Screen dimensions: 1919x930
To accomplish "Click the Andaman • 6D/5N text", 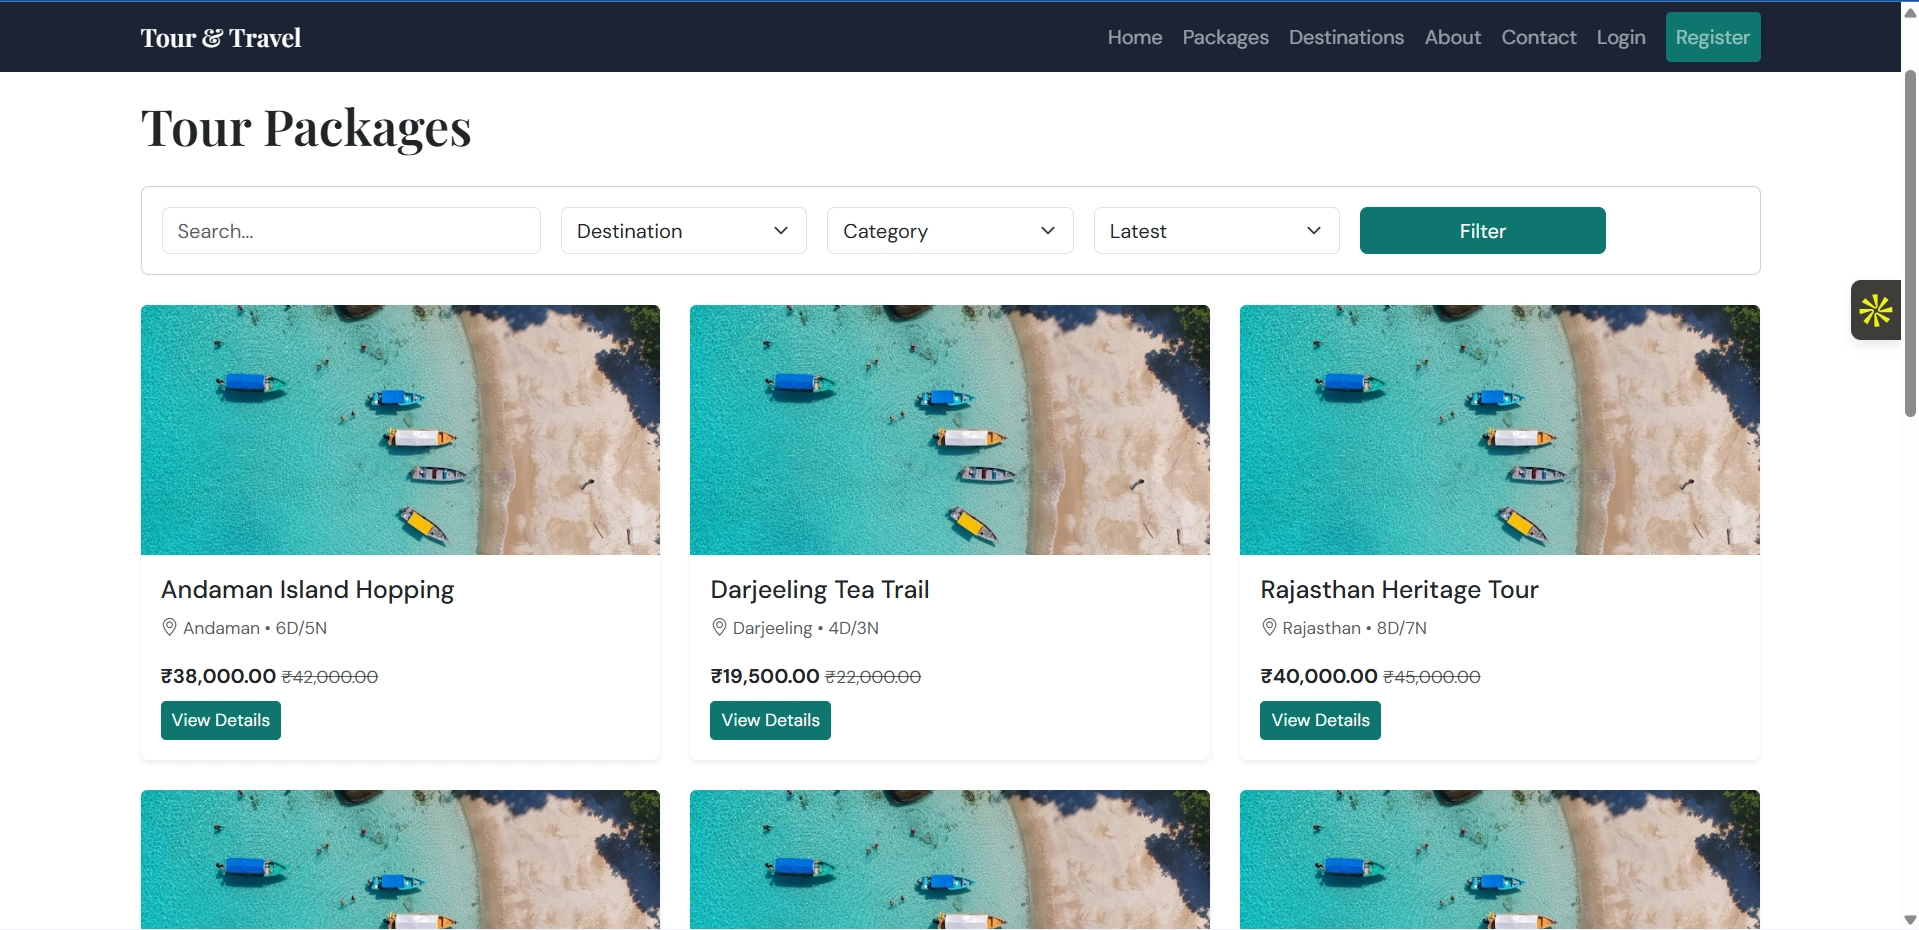I will 255,628.
